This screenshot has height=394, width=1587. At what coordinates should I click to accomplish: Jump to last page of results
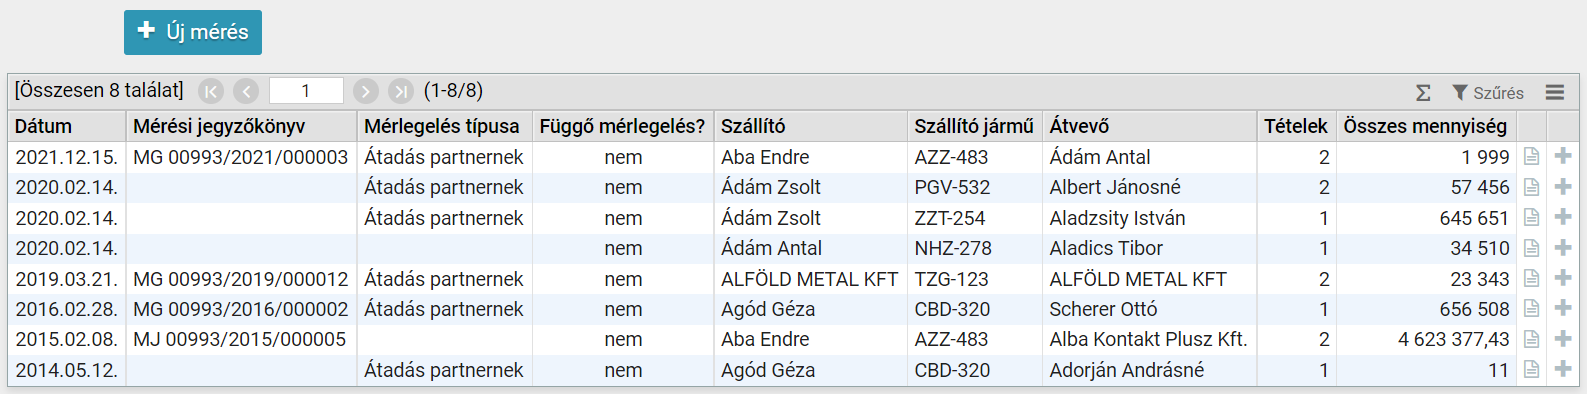click(x=401, y=91)
